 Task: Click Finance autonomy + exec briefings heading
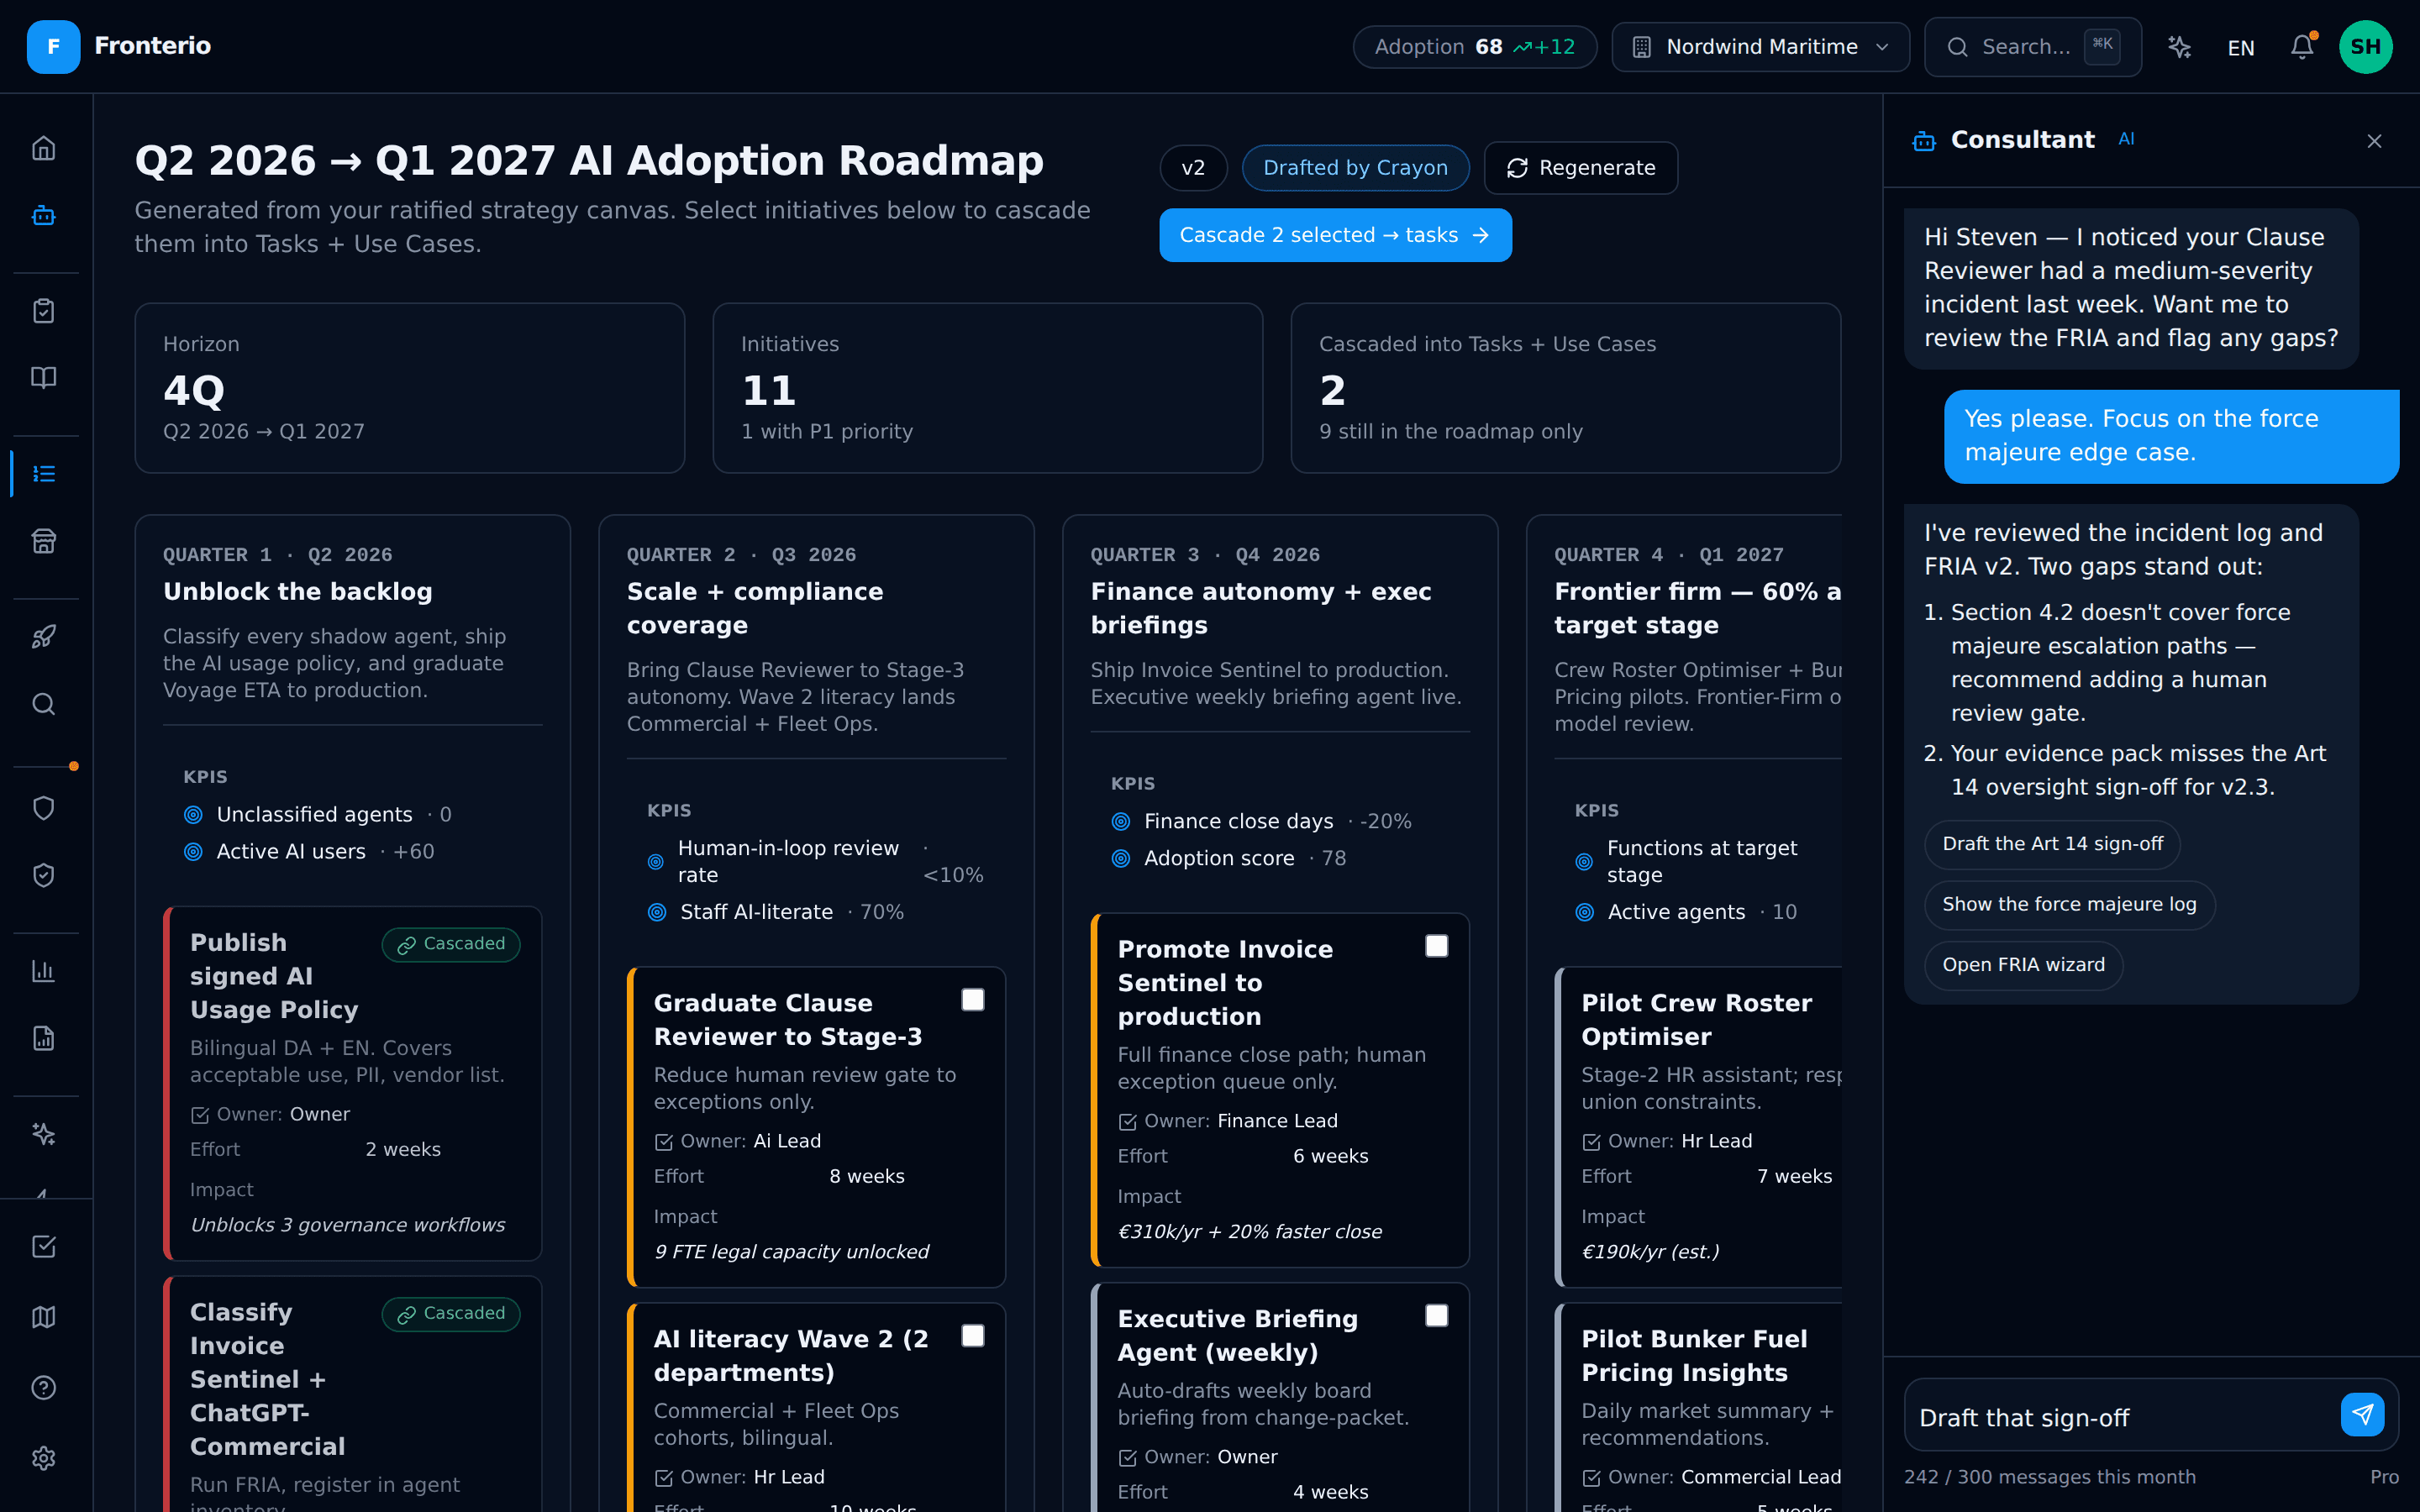1261,608
